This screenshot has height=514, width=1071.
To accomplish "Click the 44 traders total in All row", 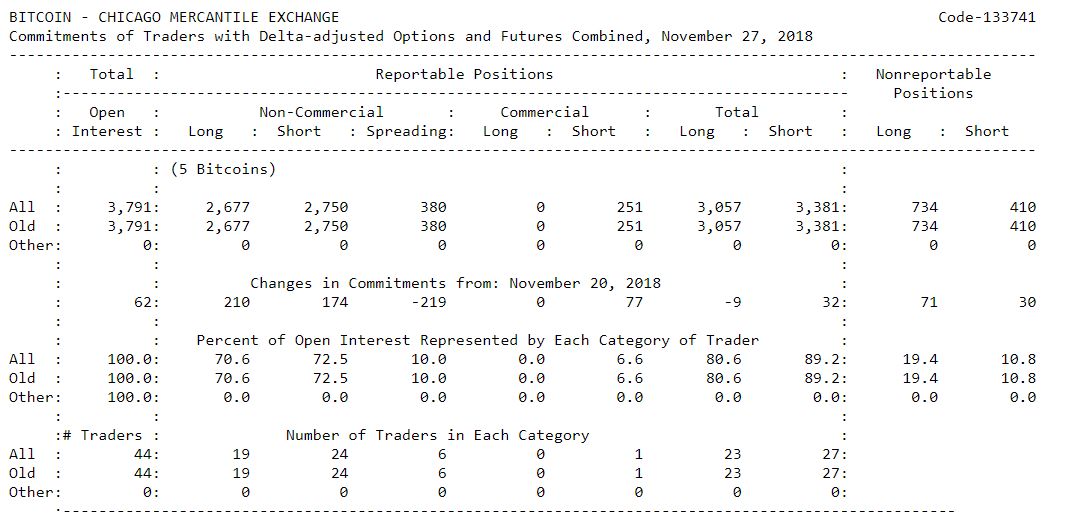I will (x=145, y=454).
